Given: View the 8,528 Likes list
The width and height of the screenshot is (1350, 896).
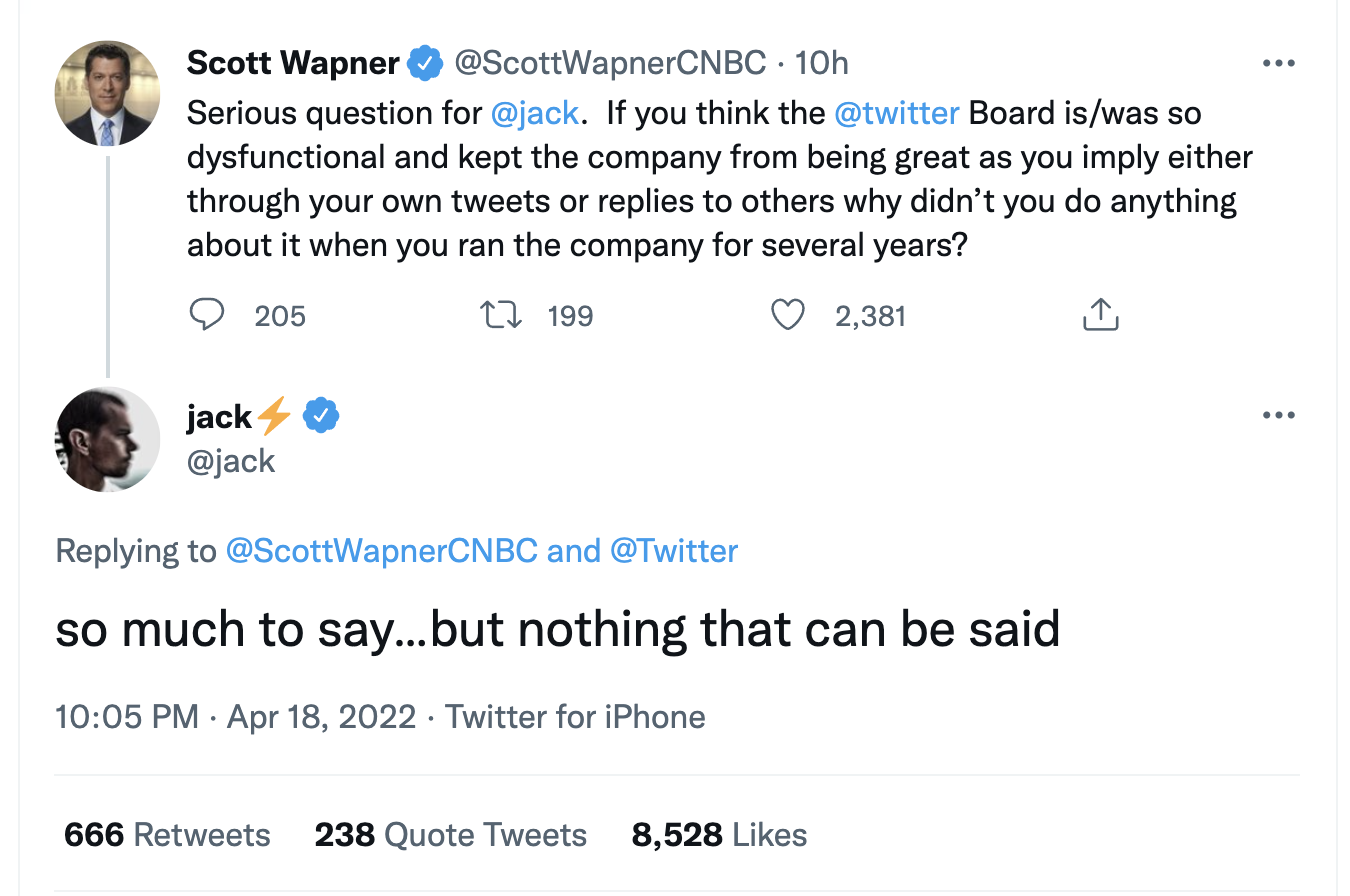Looking at the screenshot, I should [x=719, y=835].
